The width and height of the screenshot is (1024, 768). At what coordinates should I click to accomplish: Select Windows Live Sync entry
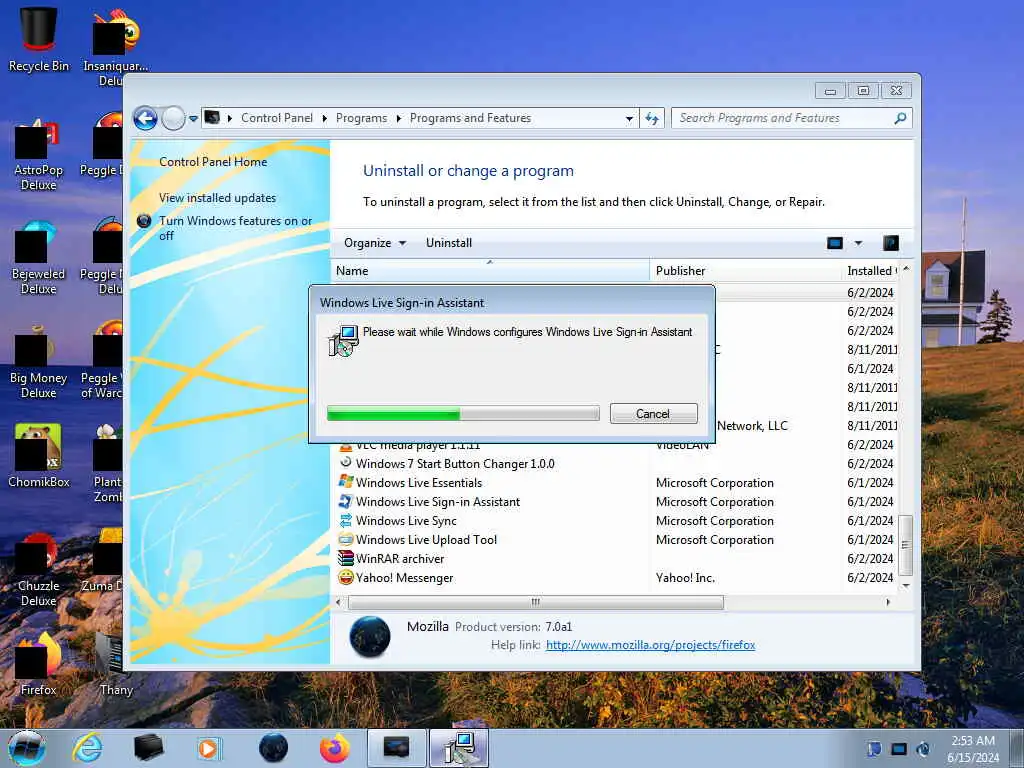click(406, 520)
